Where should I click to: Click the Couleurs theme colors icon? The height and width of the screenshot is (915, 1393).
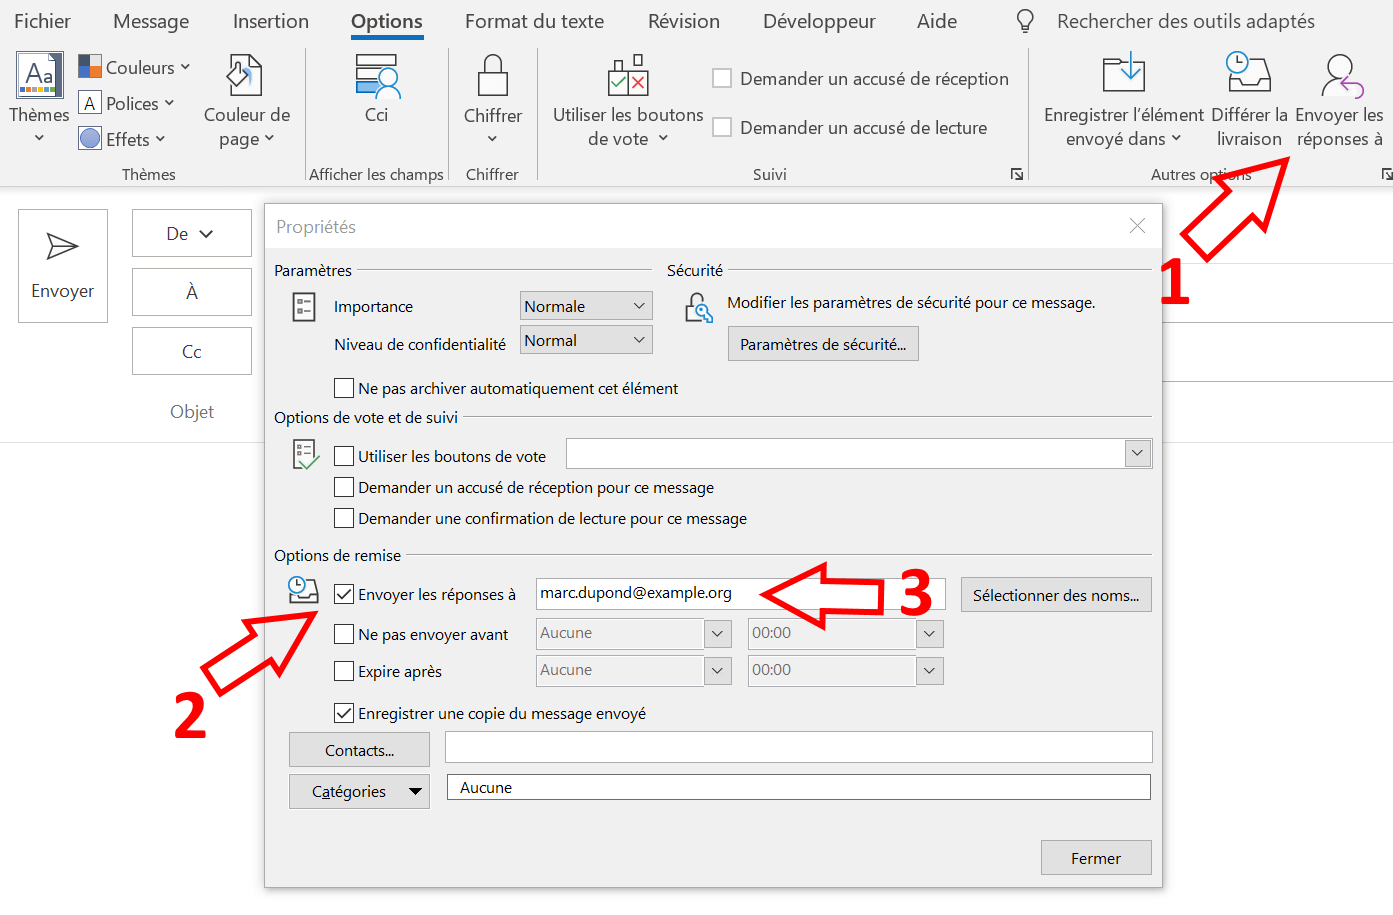(x=90, y=67)
